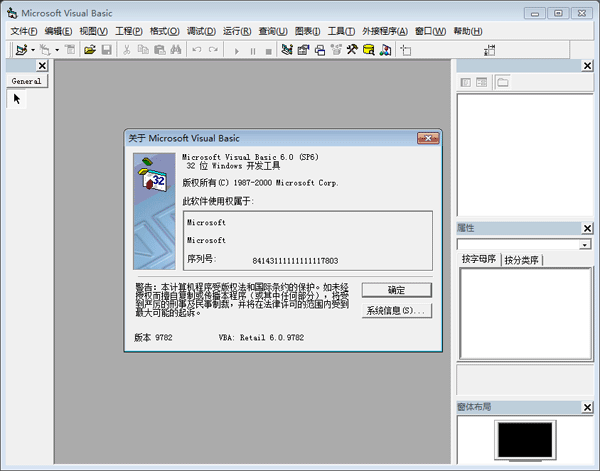Click the Find binoculars icon
600x471 pixels.
[x=176, y=50]
